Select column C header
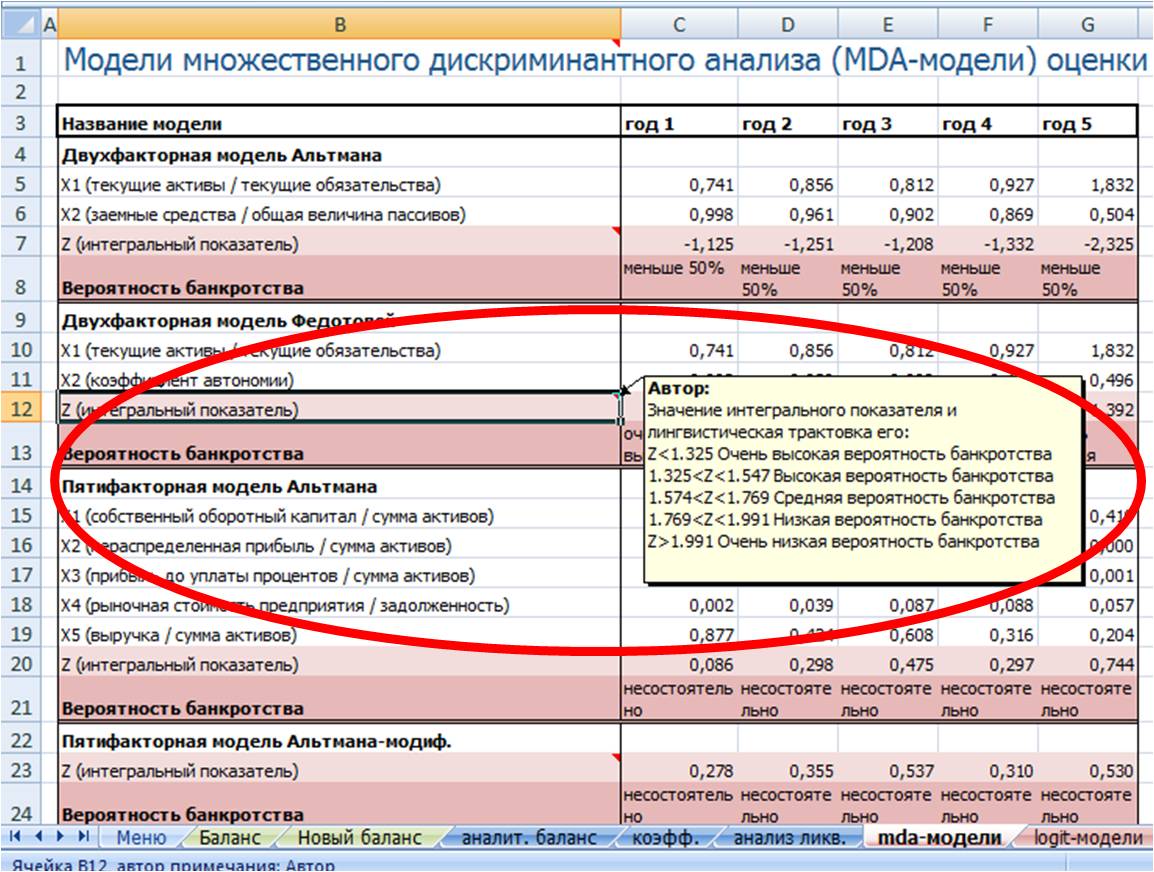This screenshot has height=872, width=1154. point(679,25)
